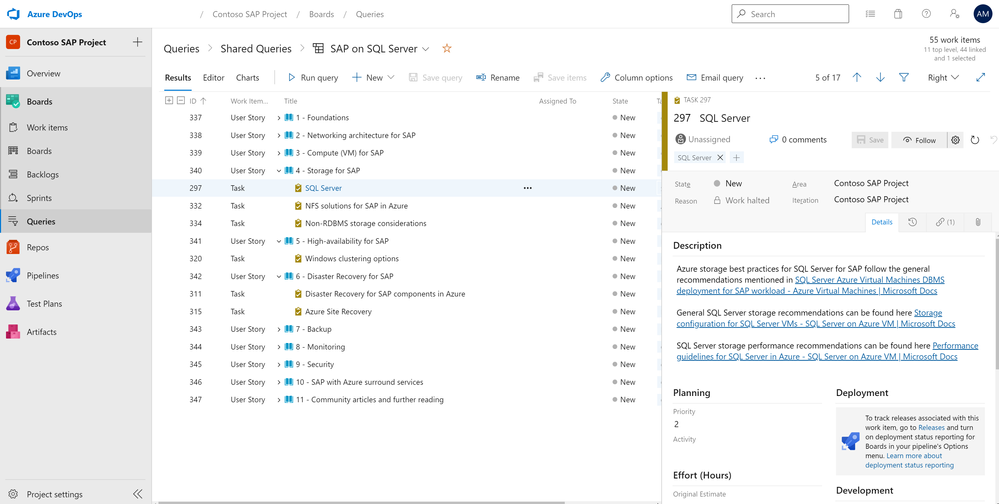Viewport: 999px width, 504px height.
Task: Open the AM profile avatar
Action: [x=982, y=13]
